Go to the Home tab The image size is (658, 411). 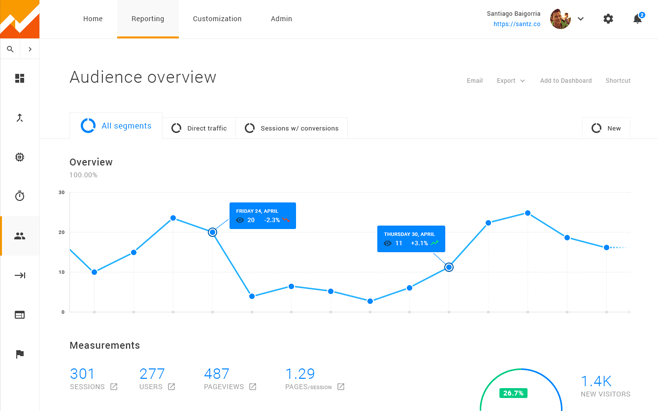pos(93,19)
